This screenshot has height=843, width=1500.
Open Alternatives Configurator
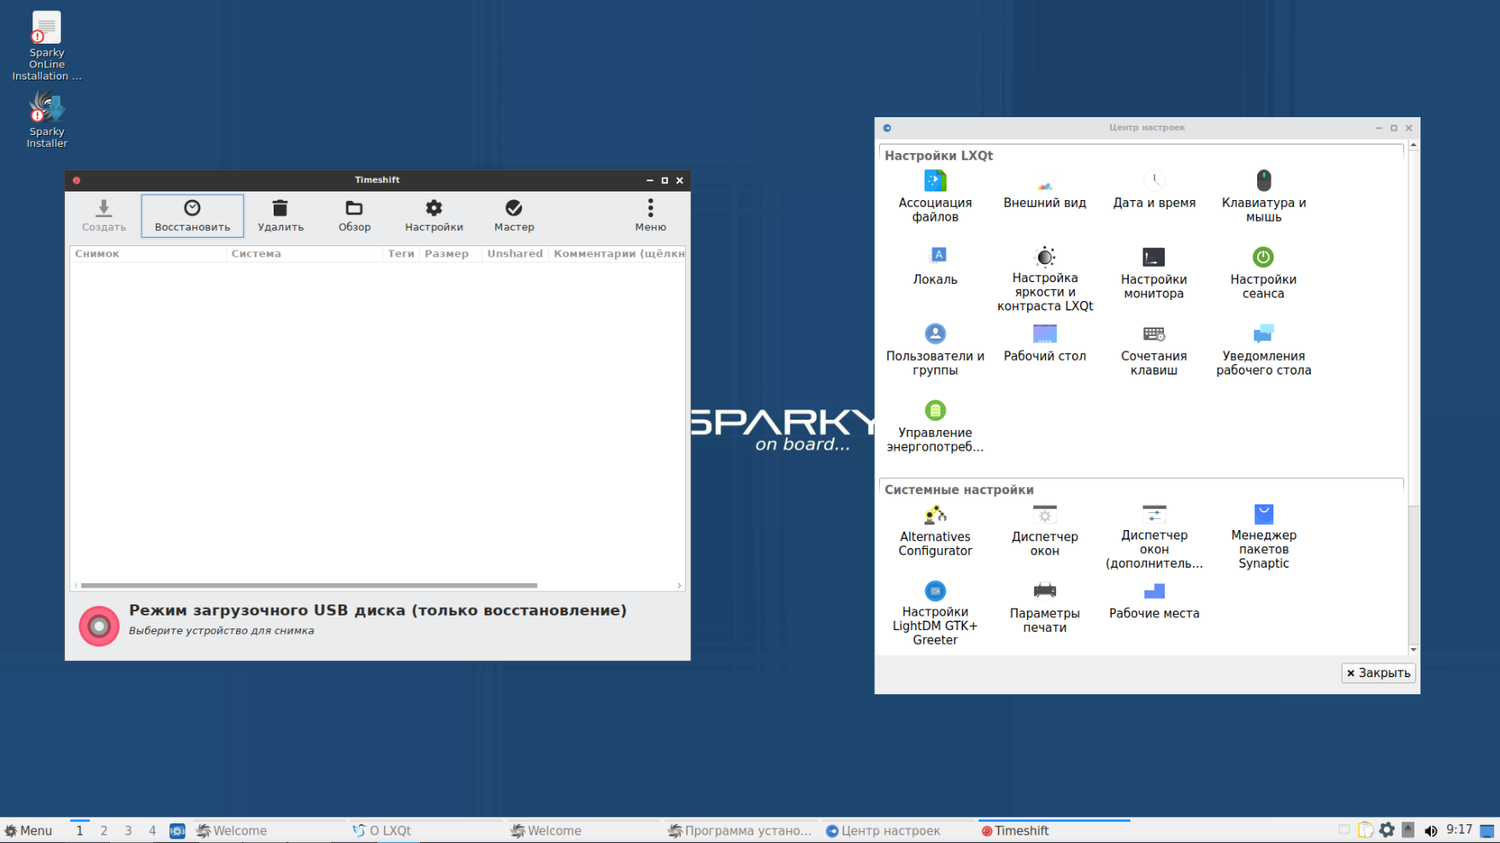coord(935,516)
